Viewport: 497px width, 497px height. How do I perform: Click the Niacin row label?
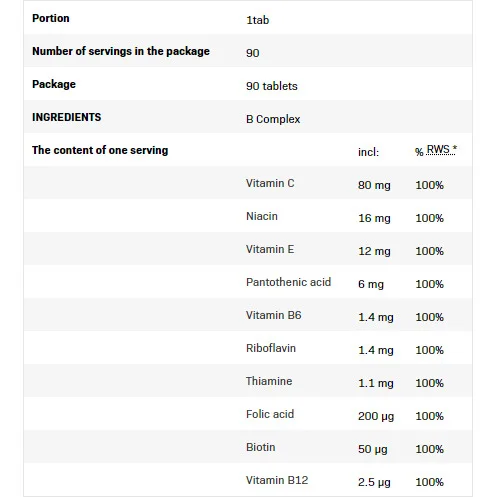tap(262, 216)
